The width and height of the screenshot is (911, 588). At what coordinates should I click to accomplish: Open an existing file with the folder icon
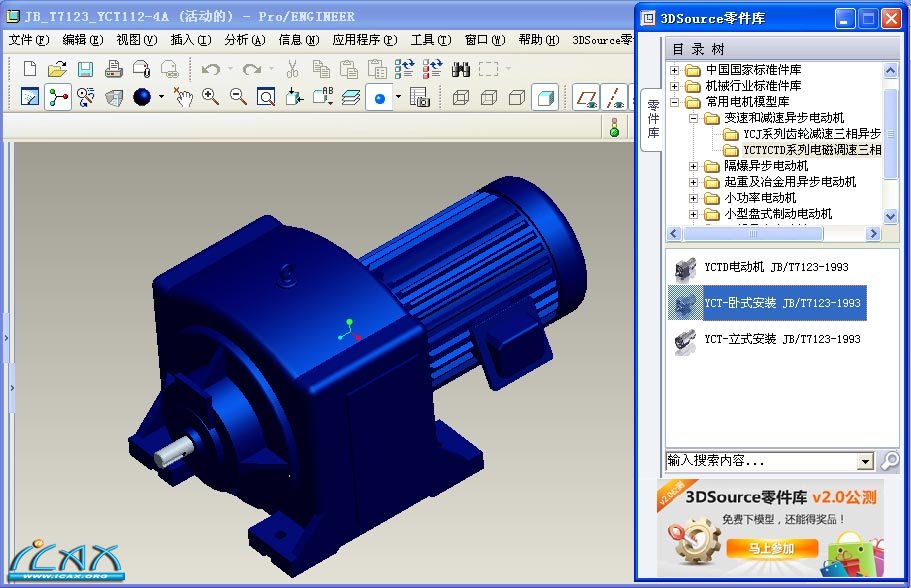coord(57,69)
